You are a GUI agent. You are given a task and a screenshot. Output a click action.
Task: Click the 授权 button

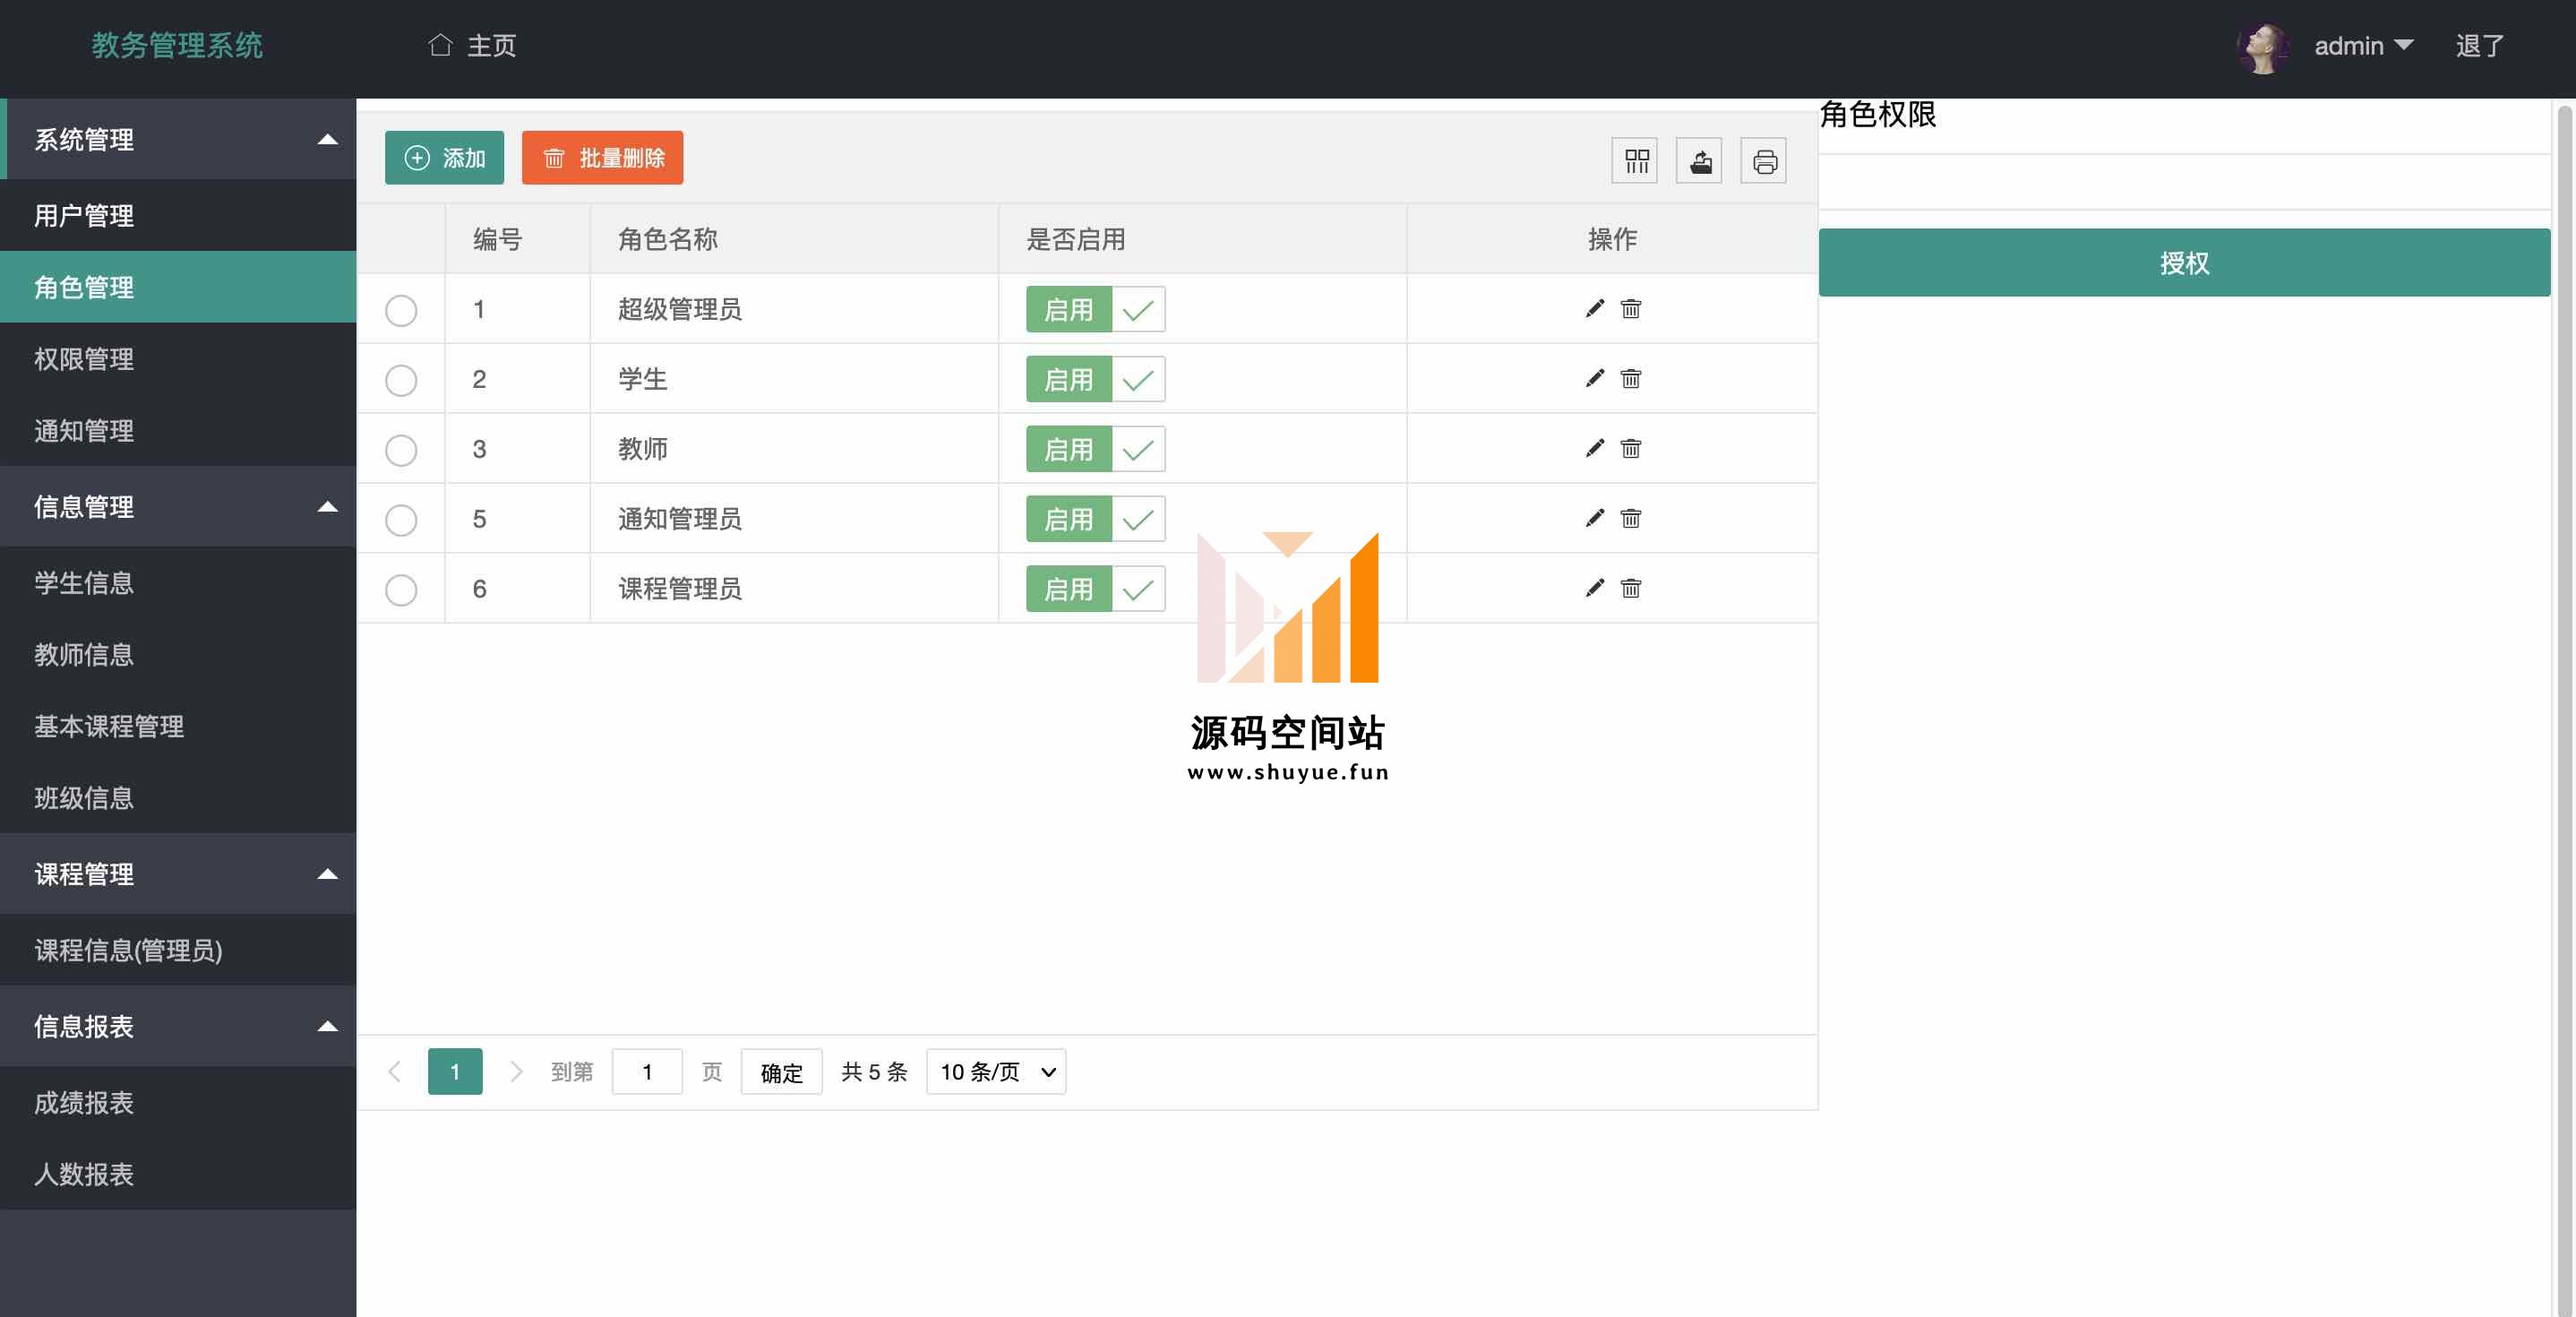click(x=2184, y=262)
